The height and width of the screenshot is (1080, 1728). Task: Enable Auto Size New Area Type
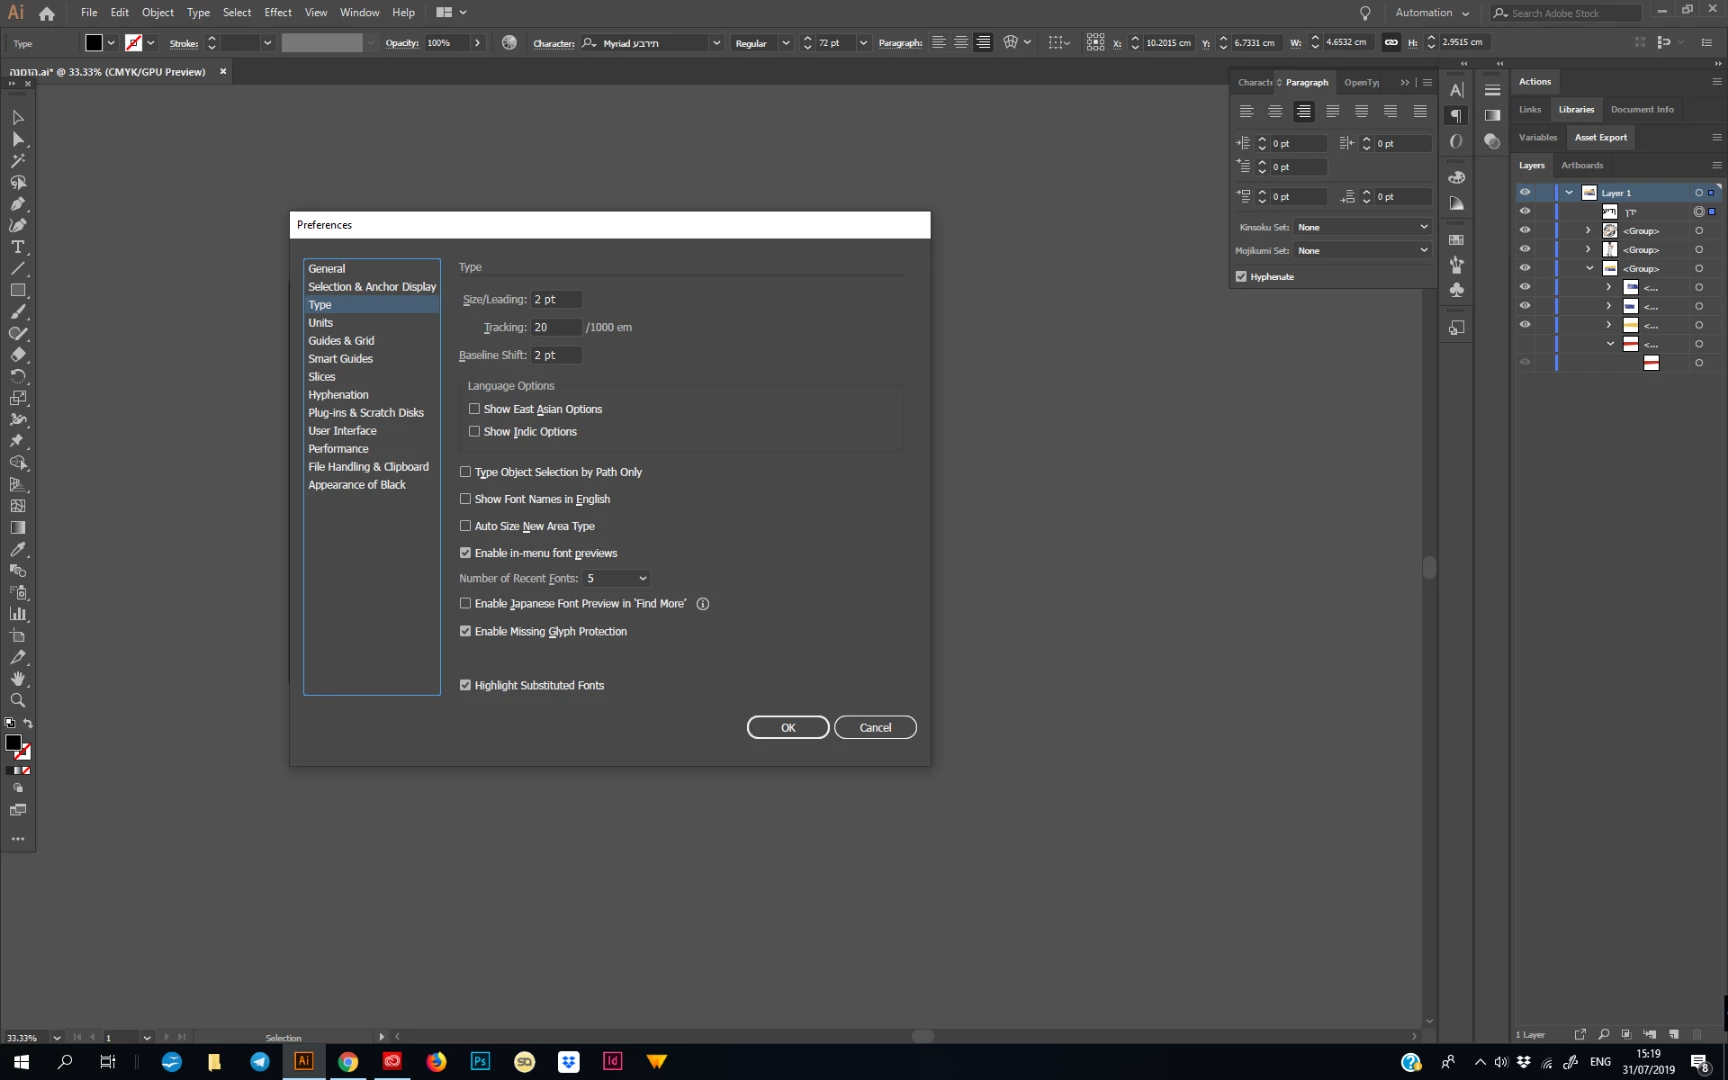pos(465,526)
